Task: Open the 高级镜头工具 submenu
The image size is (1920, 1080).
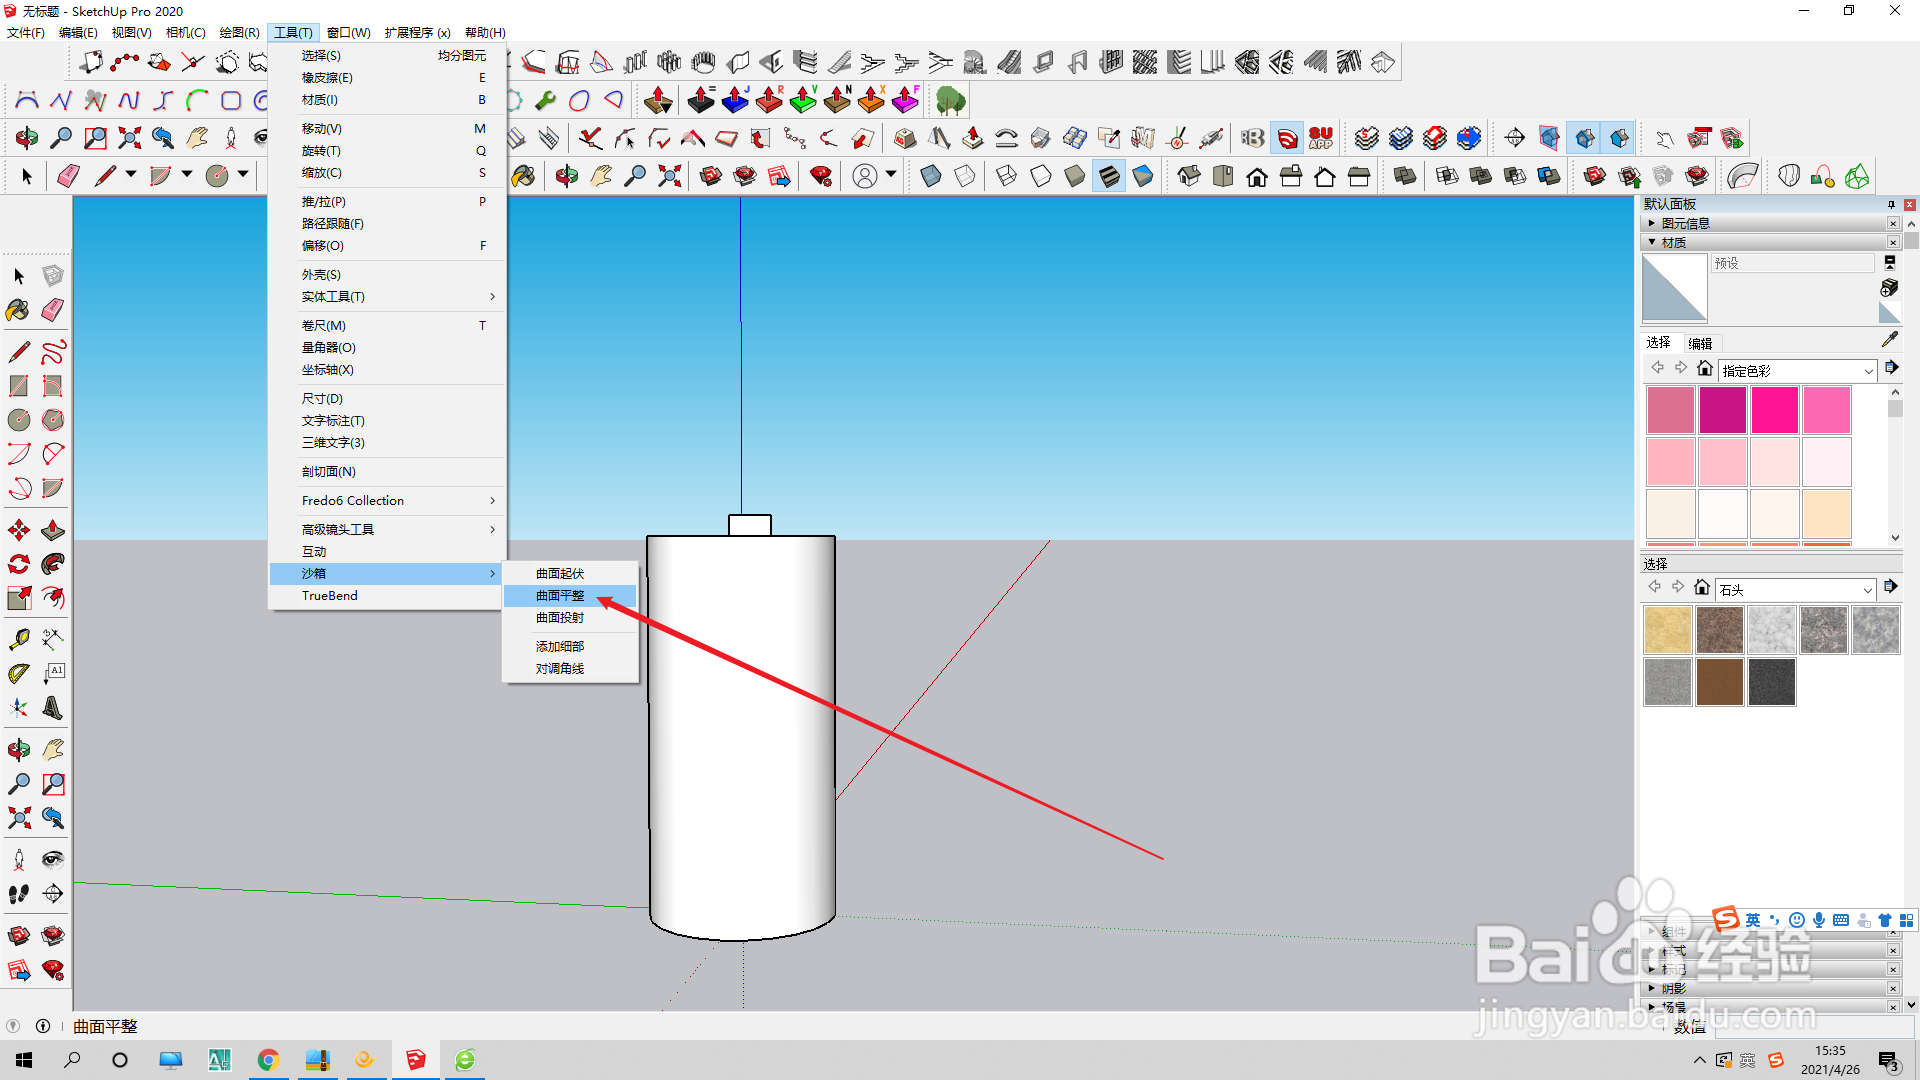Action: coord(387,530)
